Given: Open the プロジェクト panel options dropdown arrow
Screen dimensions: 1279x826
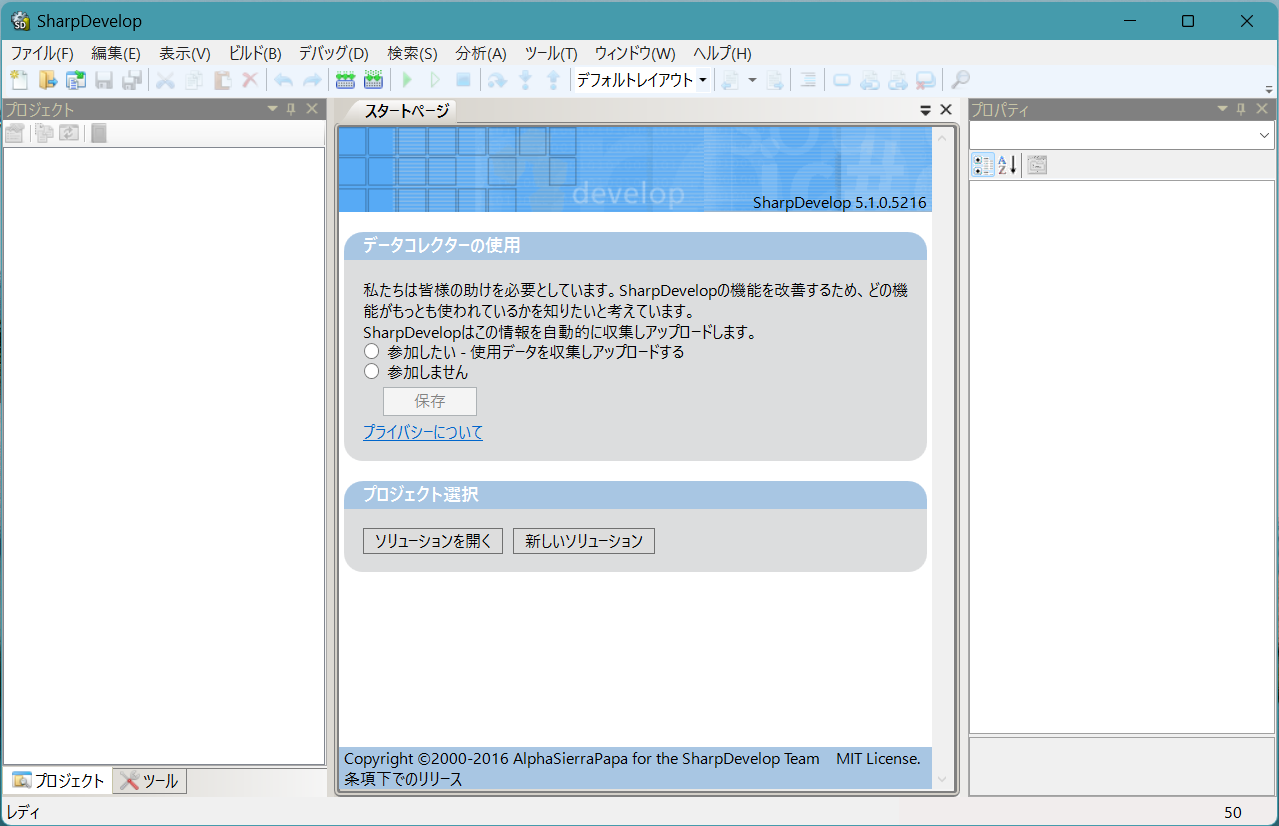Looking at the screenshot, I should tap(272, 109).
